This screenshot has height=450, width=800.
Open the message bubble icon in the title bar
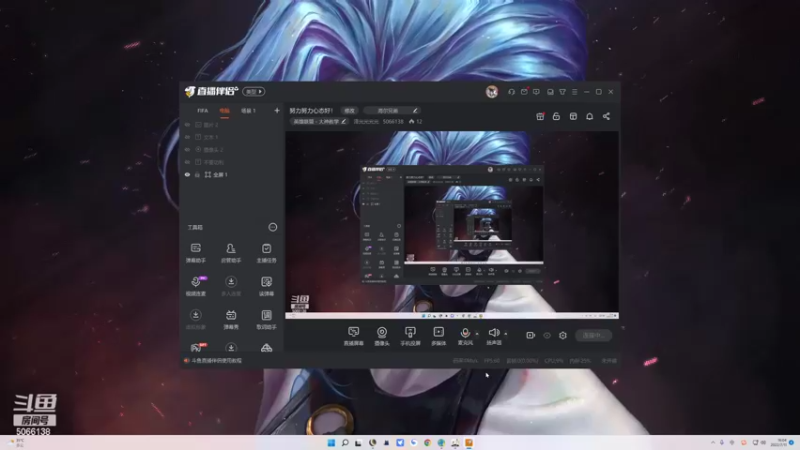coord(536,92)
